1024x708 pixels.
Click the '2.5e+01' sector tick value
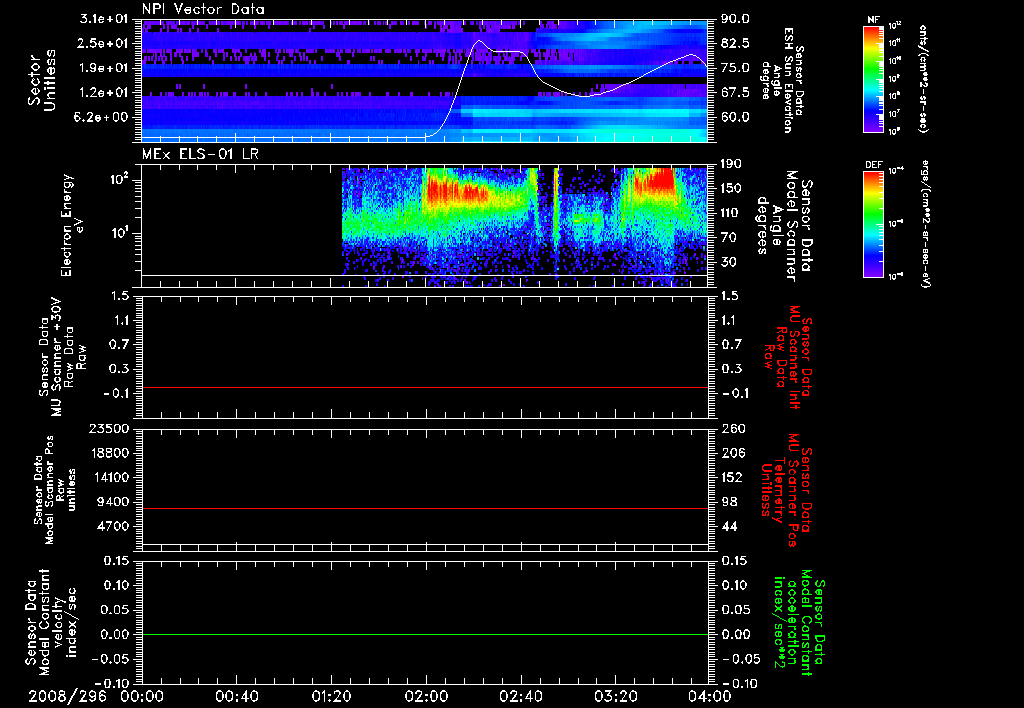coord(104,43)
